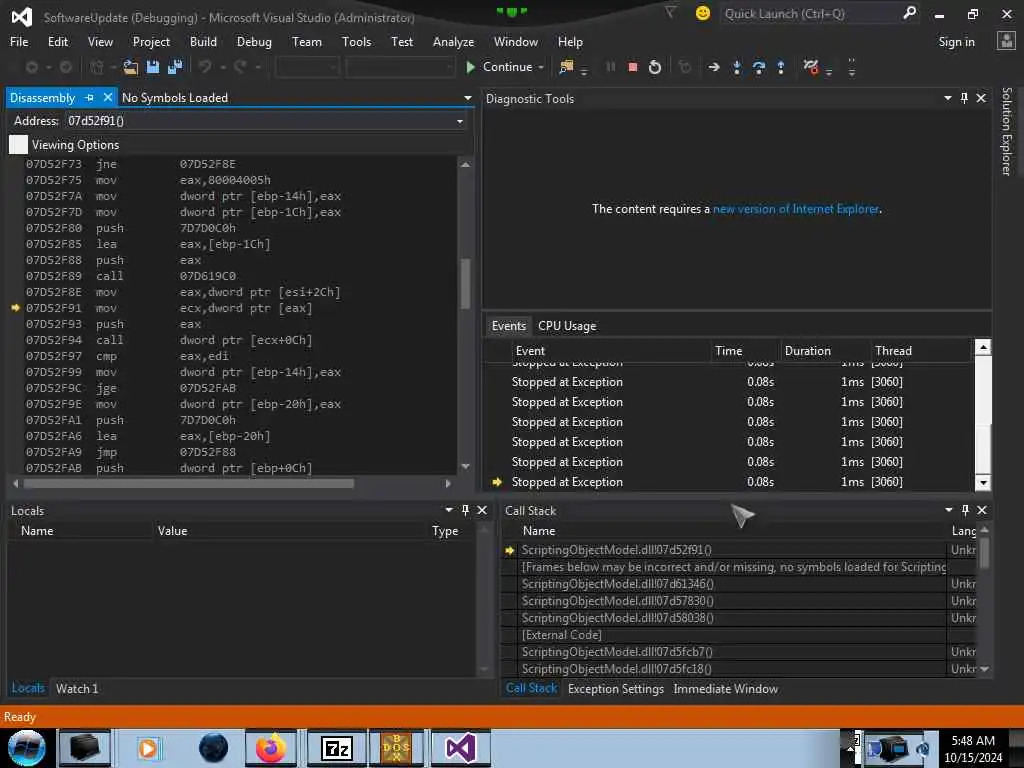Click the Events list scroll down arrow
The image size is (1024, 768).
(x=982, y=483)
